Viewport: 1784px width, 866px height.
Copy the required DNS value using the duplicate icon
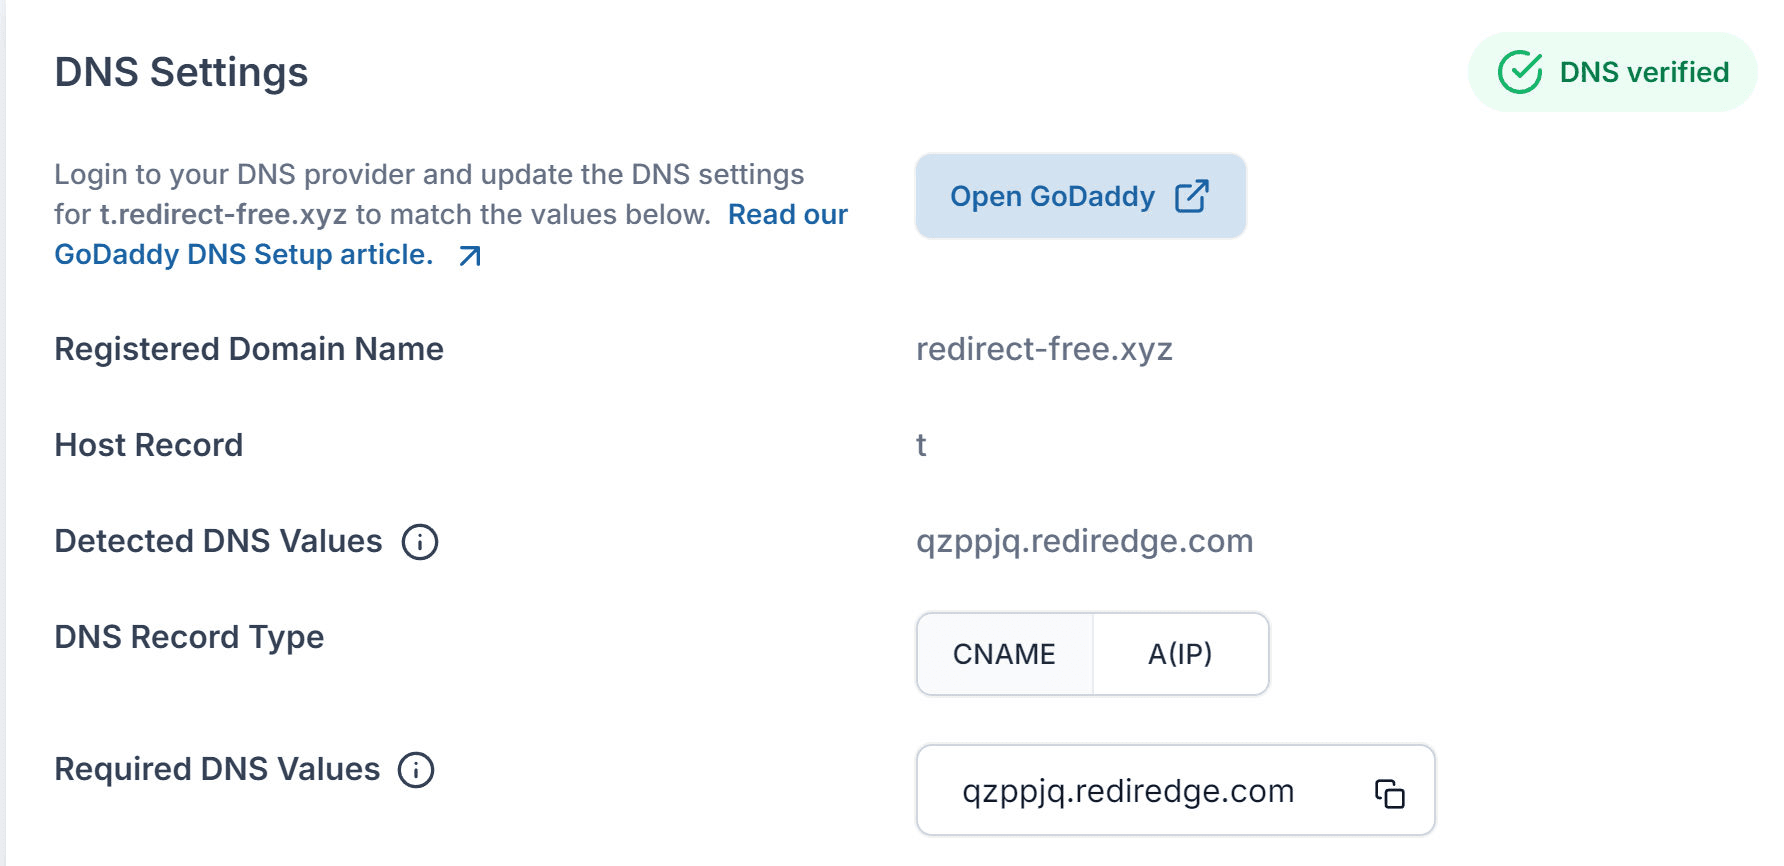(1389, 793)
